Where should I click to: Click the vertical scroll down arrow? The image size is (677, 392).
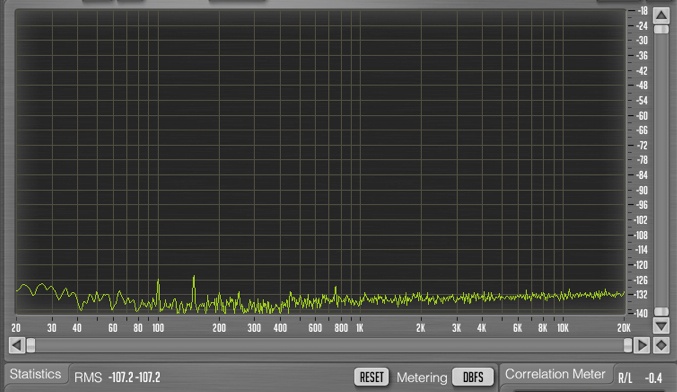[661, 326]
